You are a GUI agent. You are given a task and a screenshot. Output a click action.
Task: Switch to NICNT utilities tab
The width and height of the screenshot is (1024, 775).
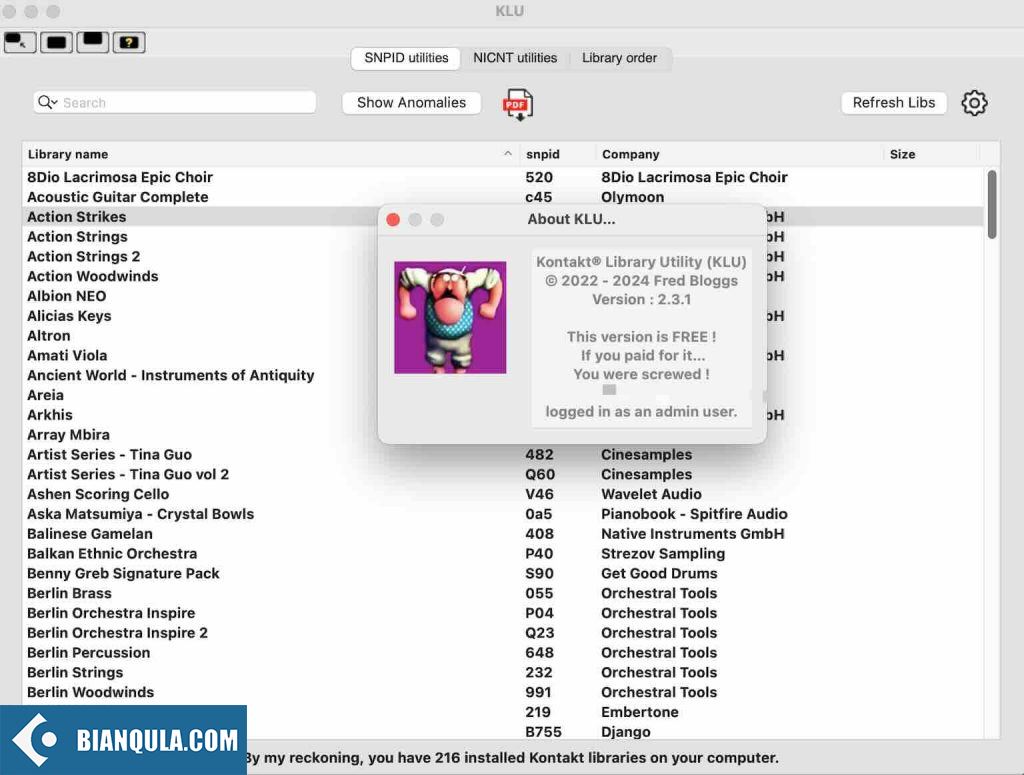coord(515,58)
